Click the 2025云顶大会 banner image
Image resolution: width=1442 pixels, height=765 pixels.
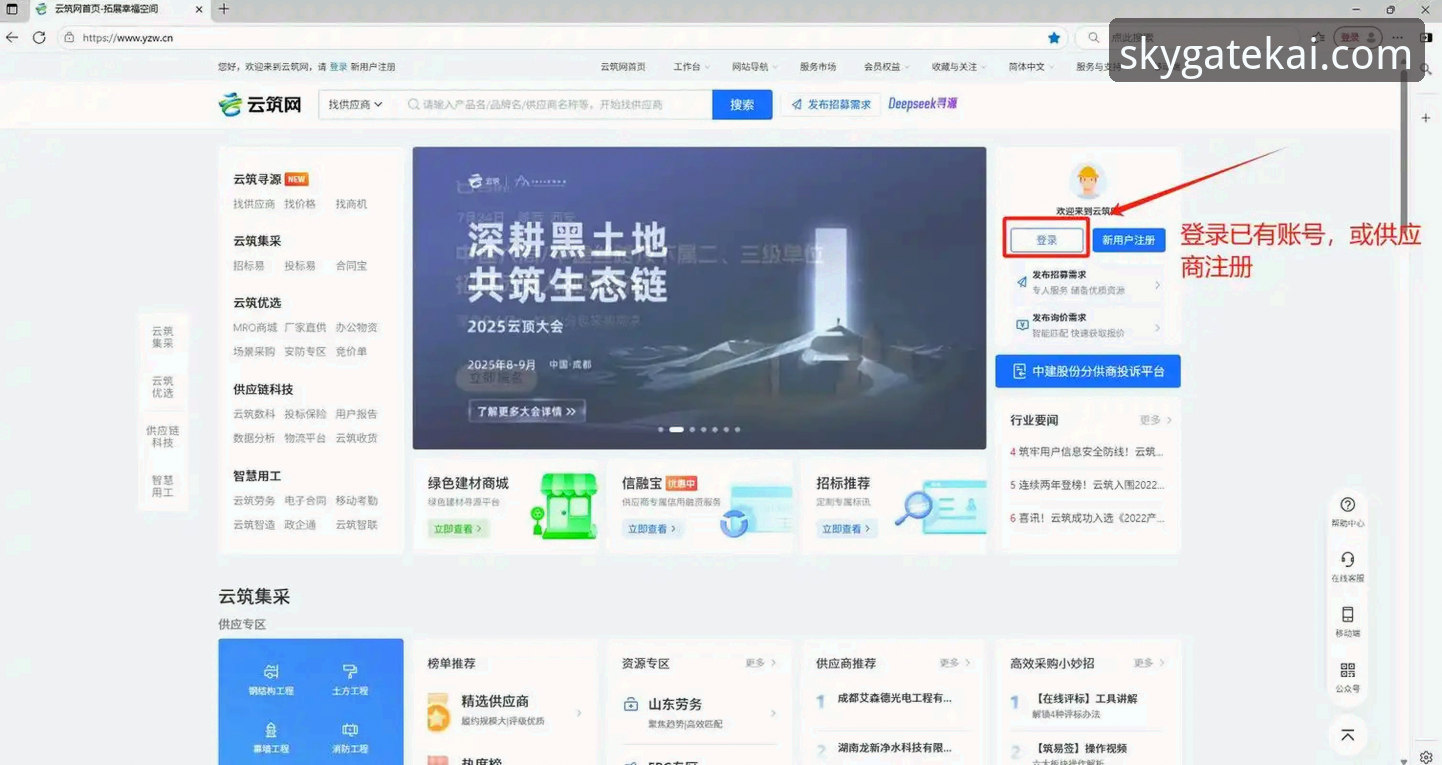(699, 298)
